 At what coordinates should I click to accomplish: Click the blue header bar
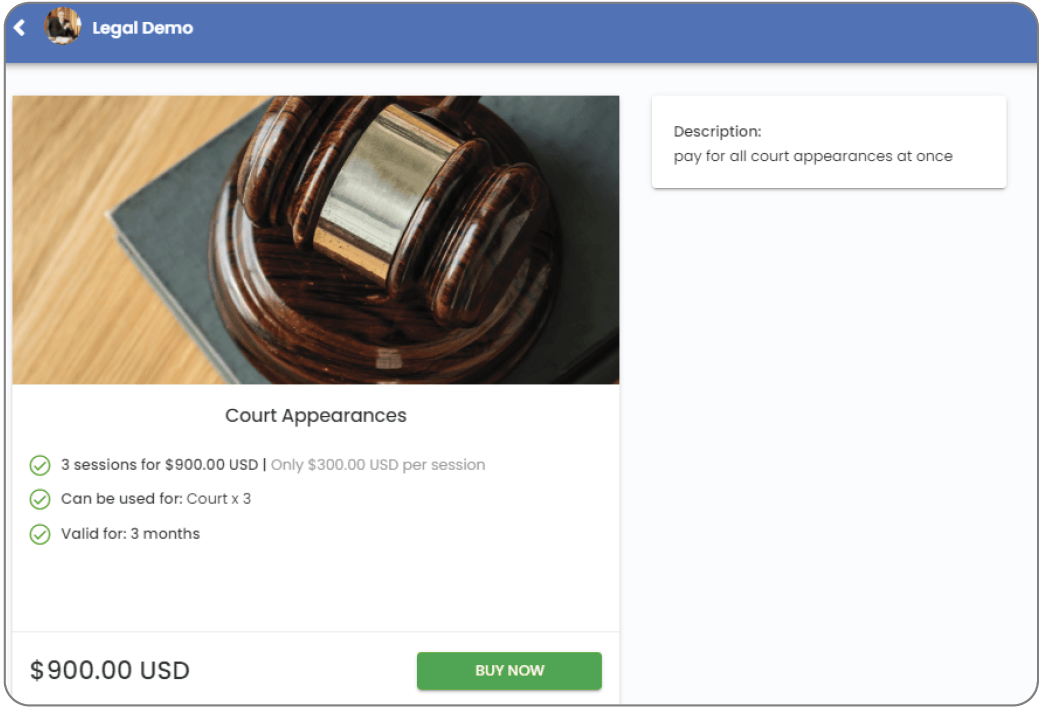tap(521, 32)
